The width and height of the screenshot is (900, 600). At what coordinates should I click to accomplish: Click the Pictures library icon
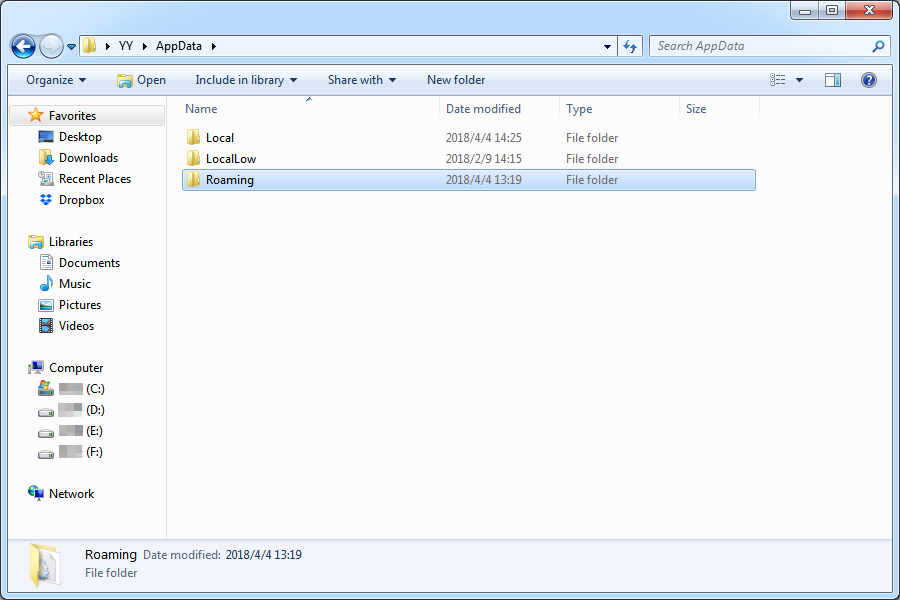[x=46, y=305]
